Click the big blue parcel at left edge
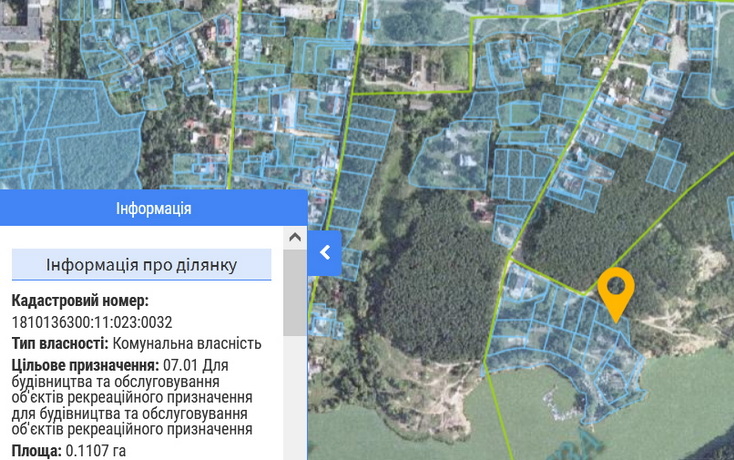The height and width of the screenshot is (460, 734). [x=40, y=130]
